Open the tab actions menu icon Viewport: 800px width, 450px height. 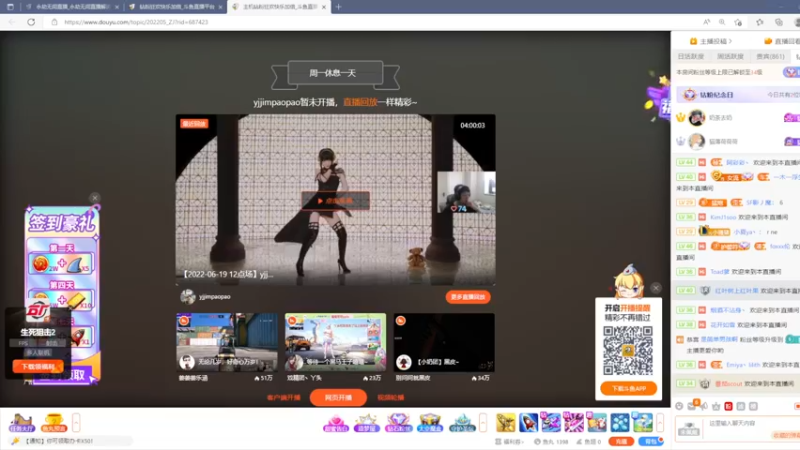[10, 7]
